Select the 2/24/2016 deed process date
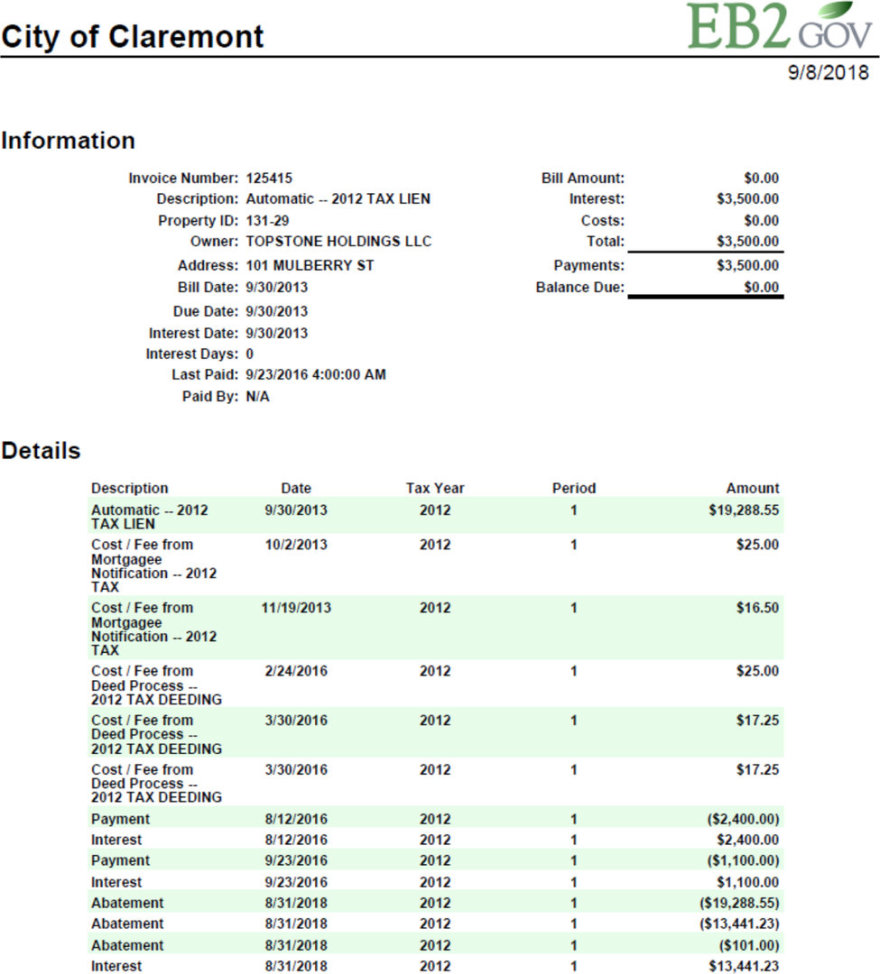 296,671
